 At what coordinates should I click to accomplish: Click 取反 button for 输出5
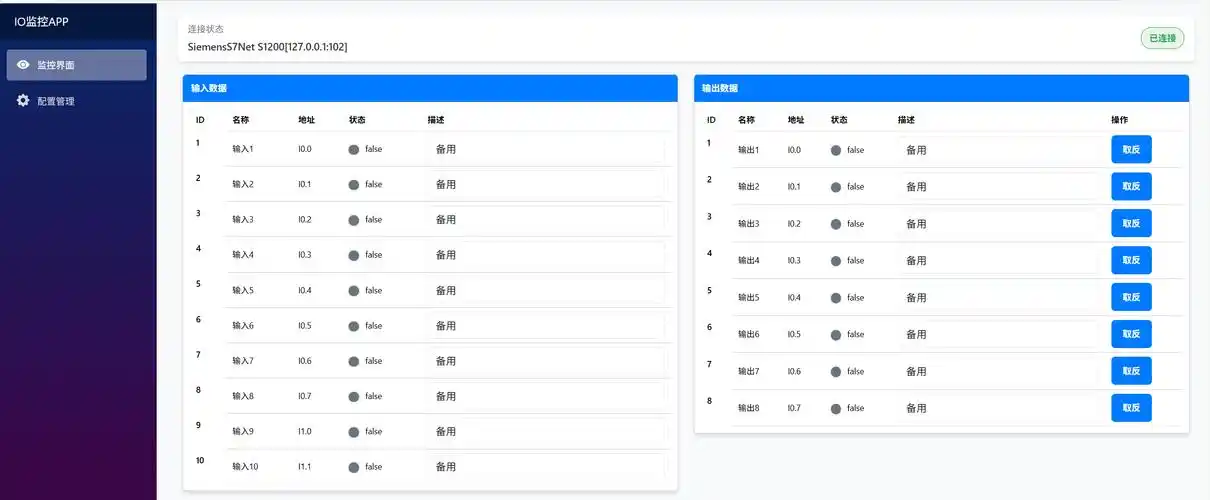(1131, 297)
